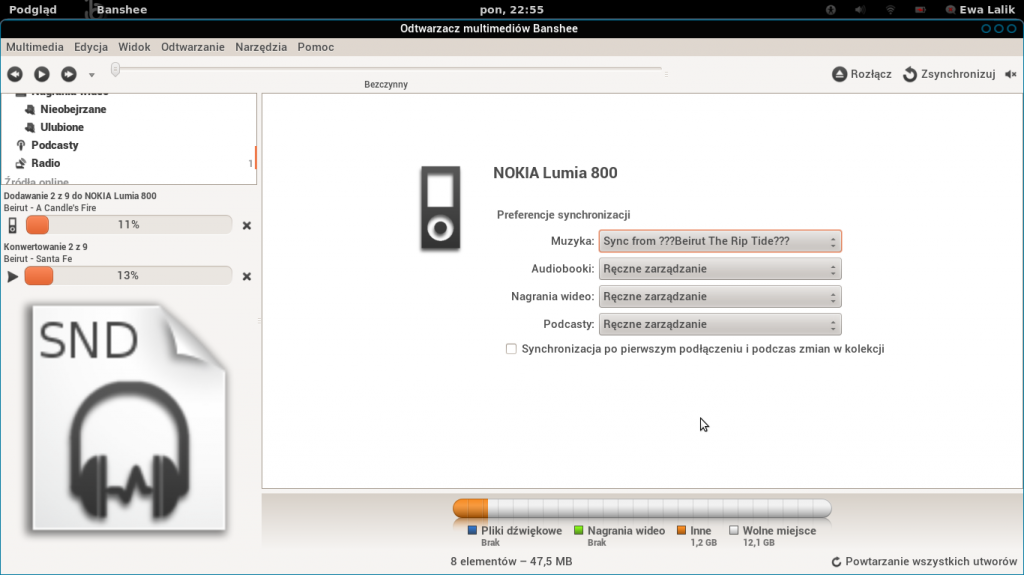Viewport: 1024px width, 575px height.
Task: Open the Odtwarzanie menu
Action: pyautogui.click(x=193, y=47)
